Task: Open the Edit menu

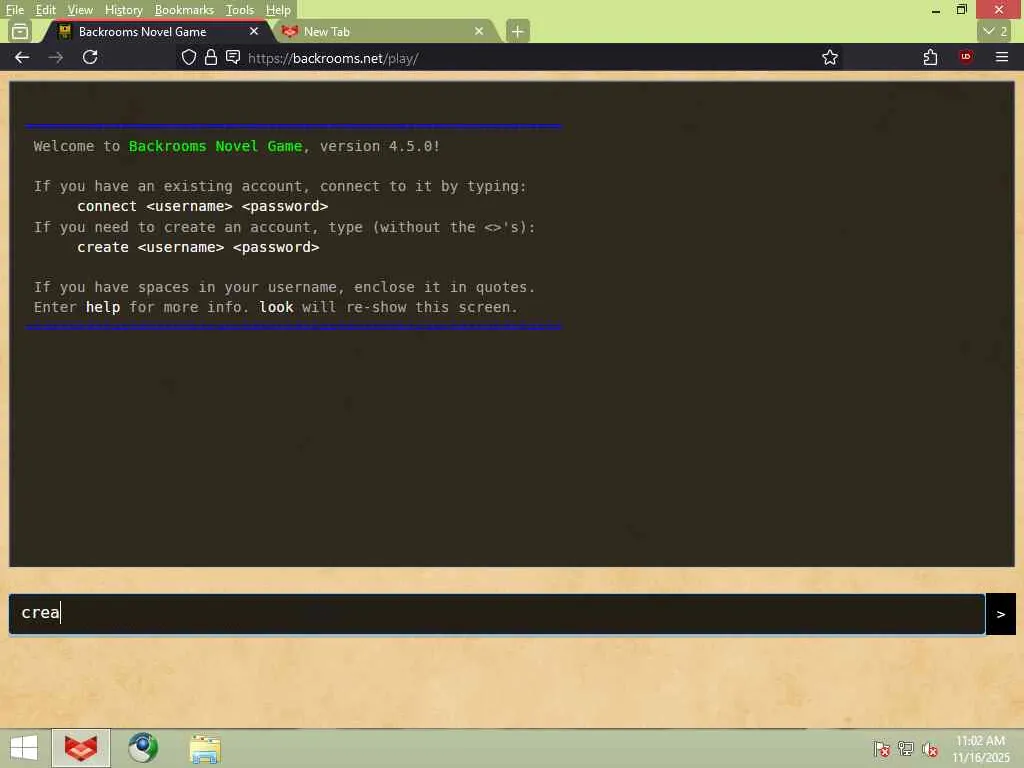Action: click(x=46, y=10)
